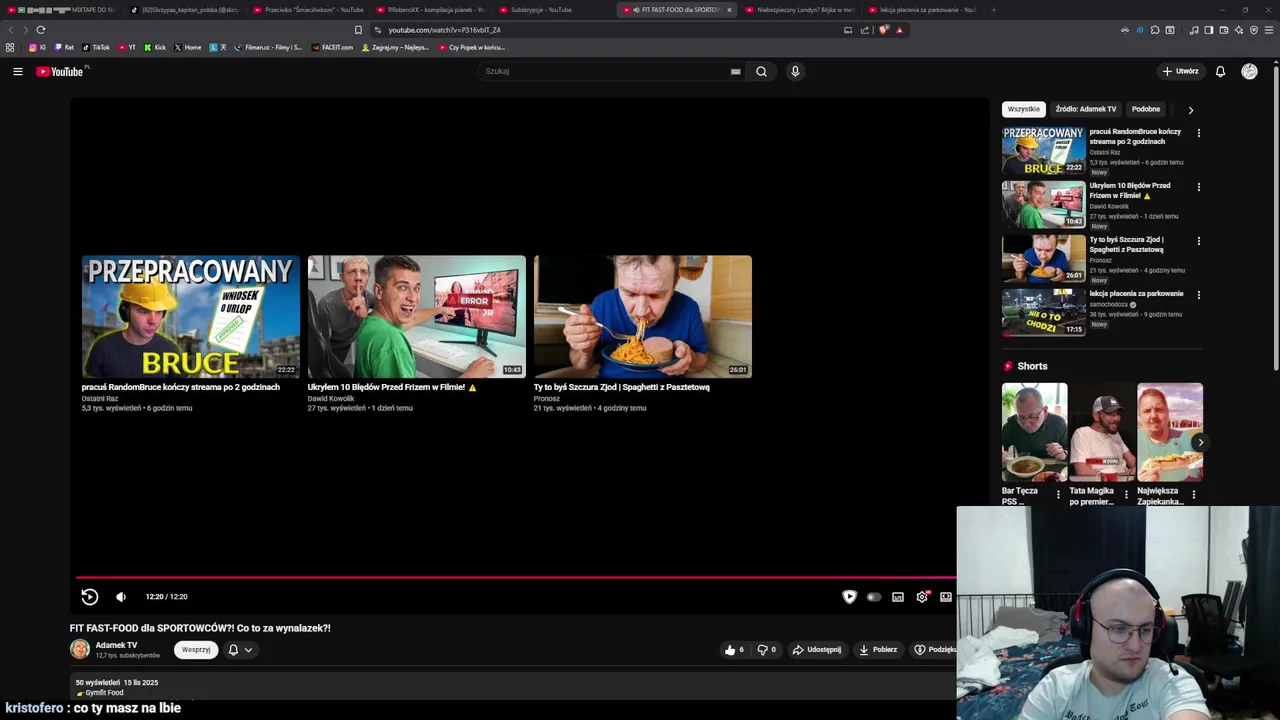
Task: Like the video with thumbs up
Action: [734, 650]
